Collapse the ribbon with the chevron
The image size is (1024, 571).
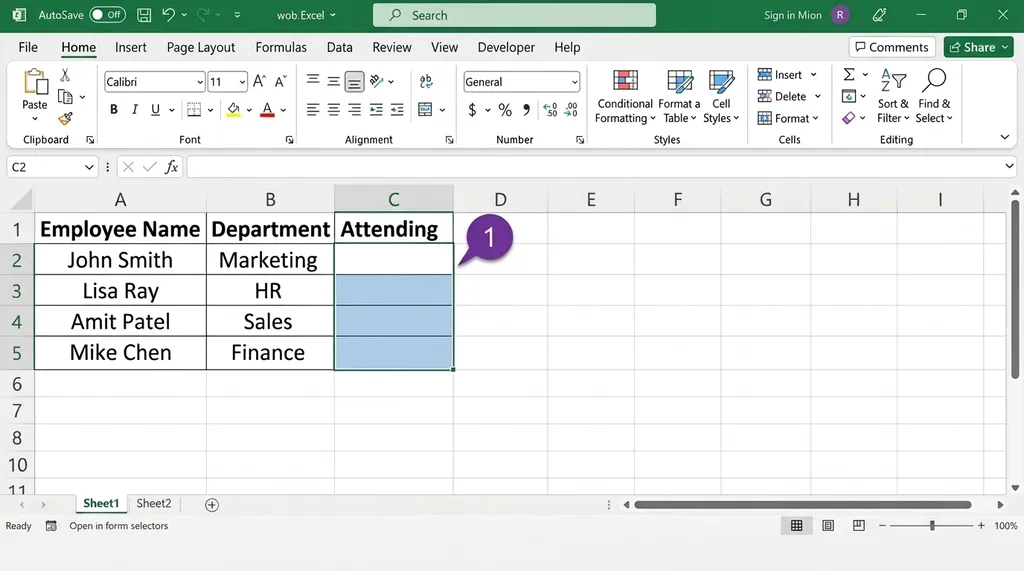click(1004, 137)
